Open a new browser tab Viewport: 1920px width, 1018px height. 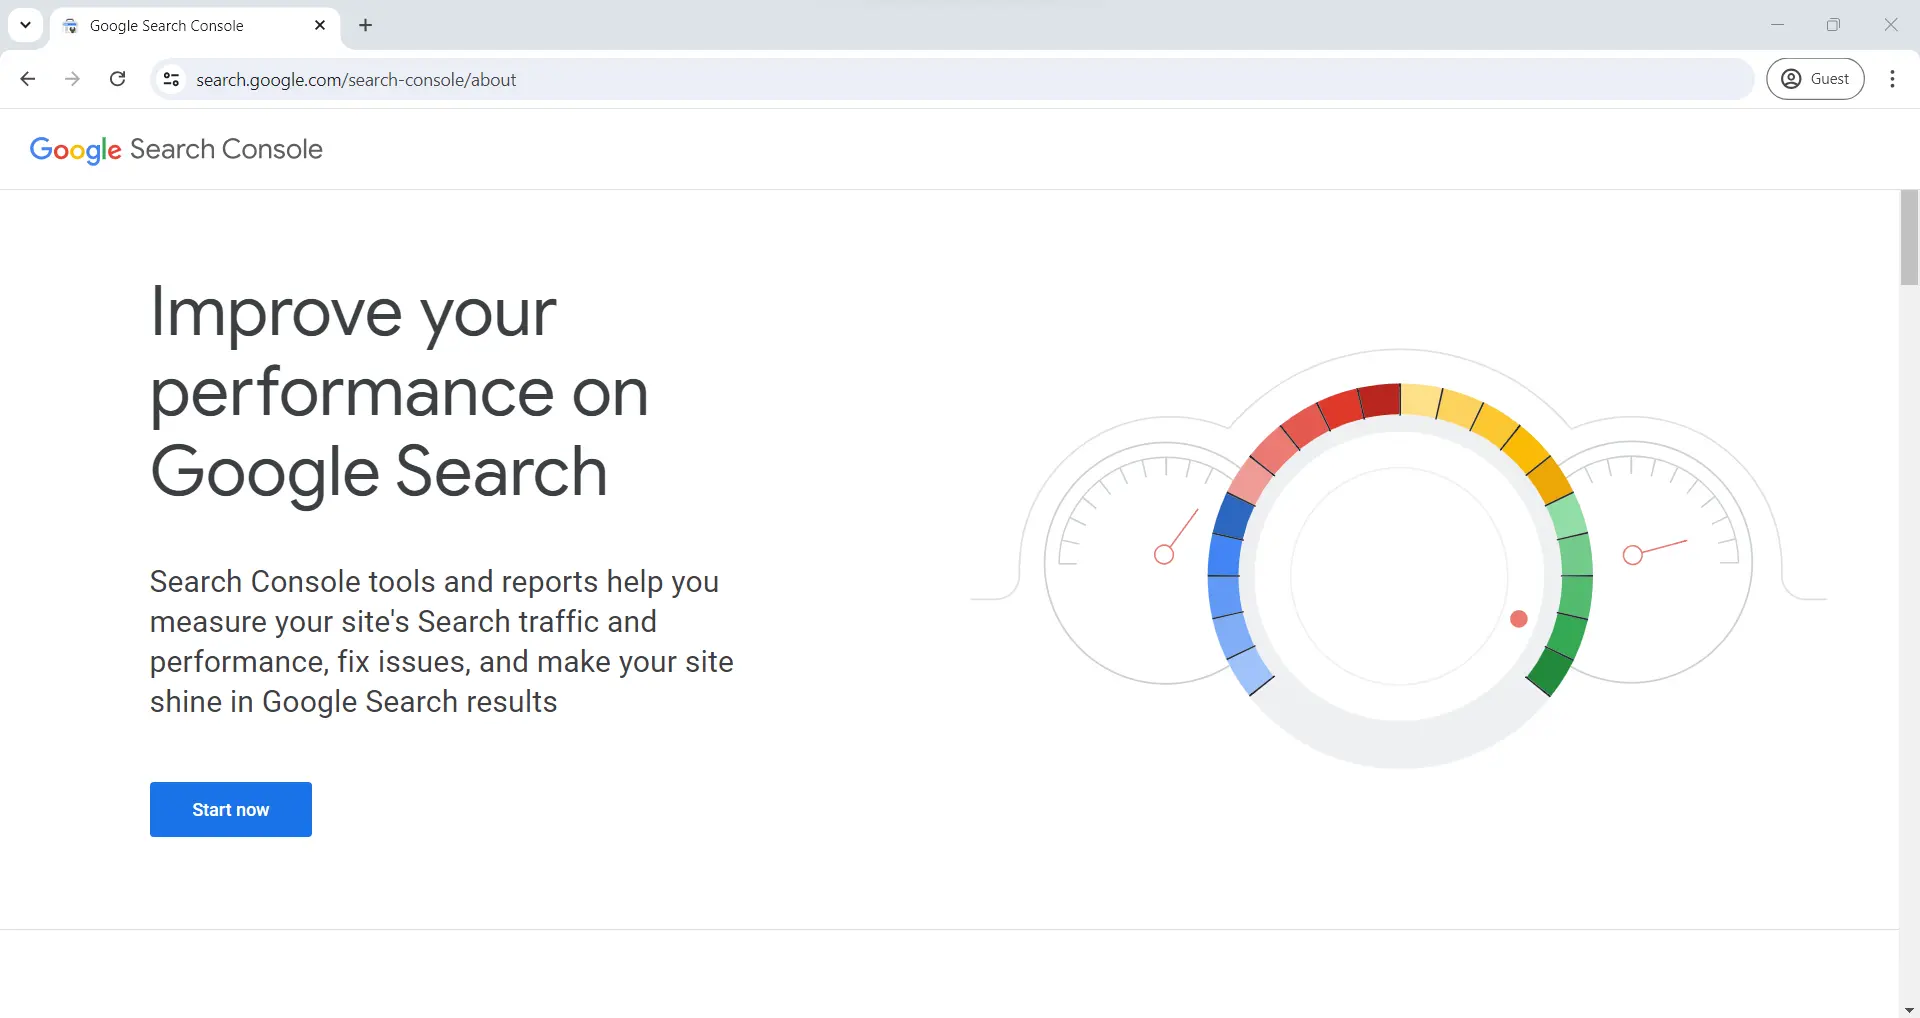[366, 25]
